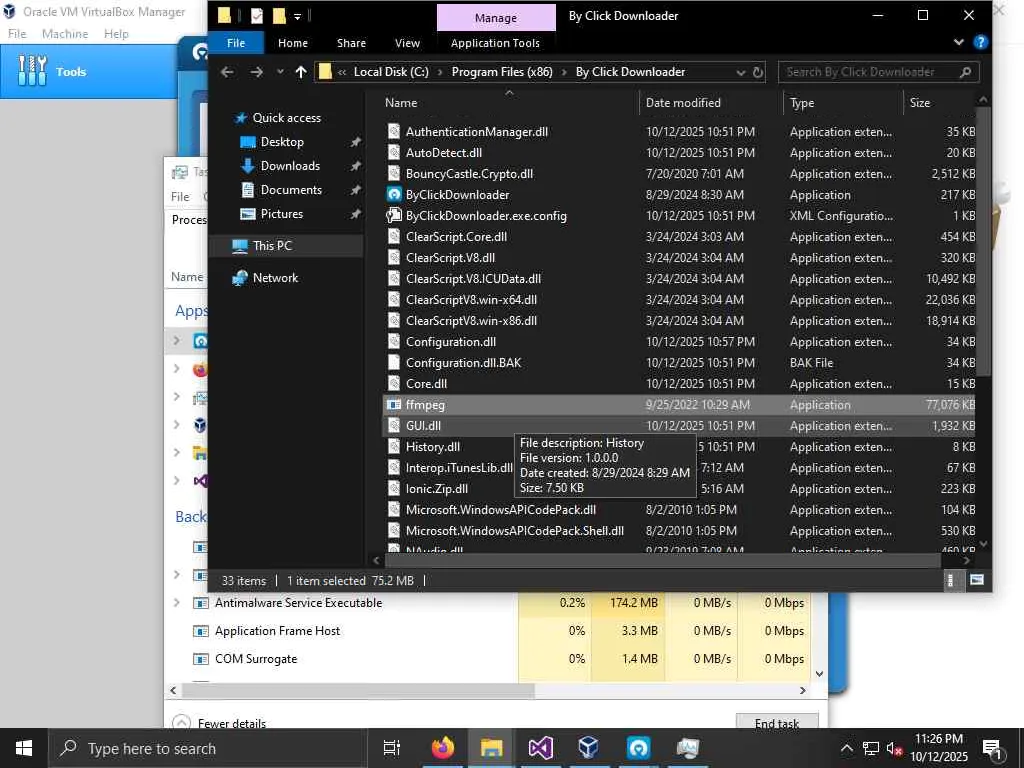Refresh the By Click Downloader folder
Image resolution: width=1024 pixels, height=768 pixels.
tap(758, 72)
